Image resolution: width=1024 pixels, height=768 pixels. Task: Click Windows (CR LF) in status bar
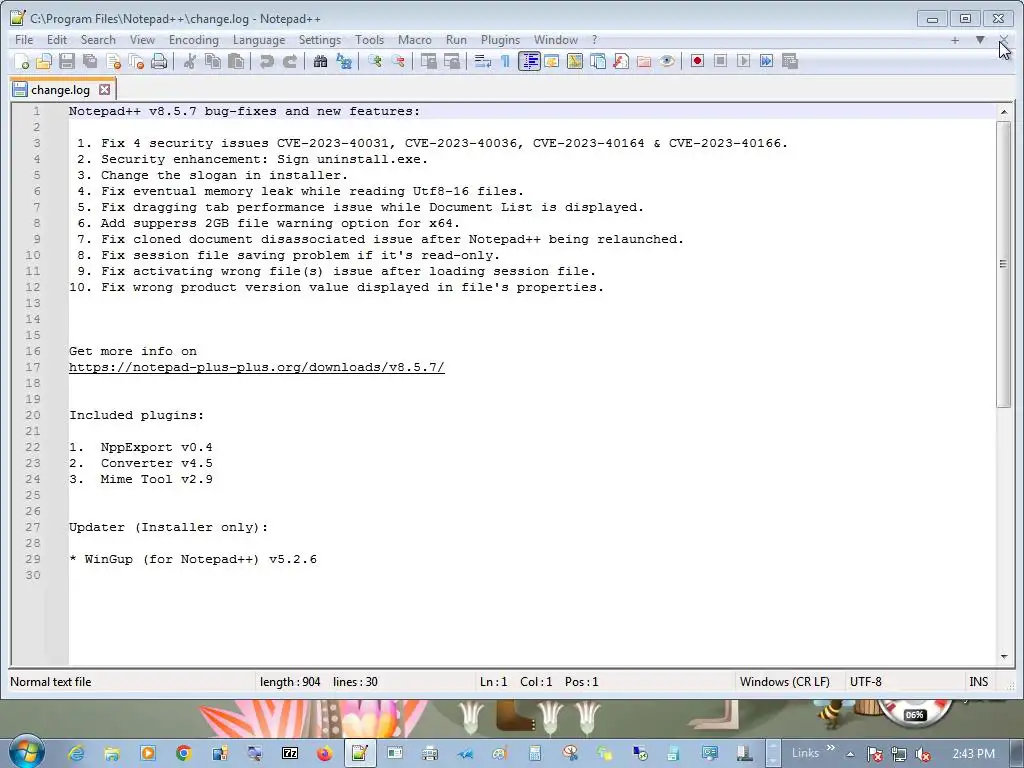click(784, 682)
